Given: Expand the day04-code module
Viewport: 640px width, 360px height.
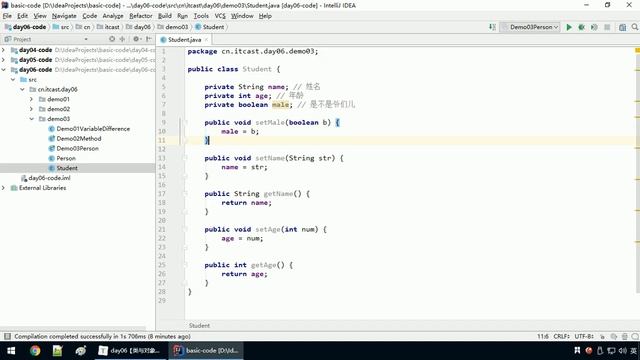Looking at the screenshot, I should [4, 50].
